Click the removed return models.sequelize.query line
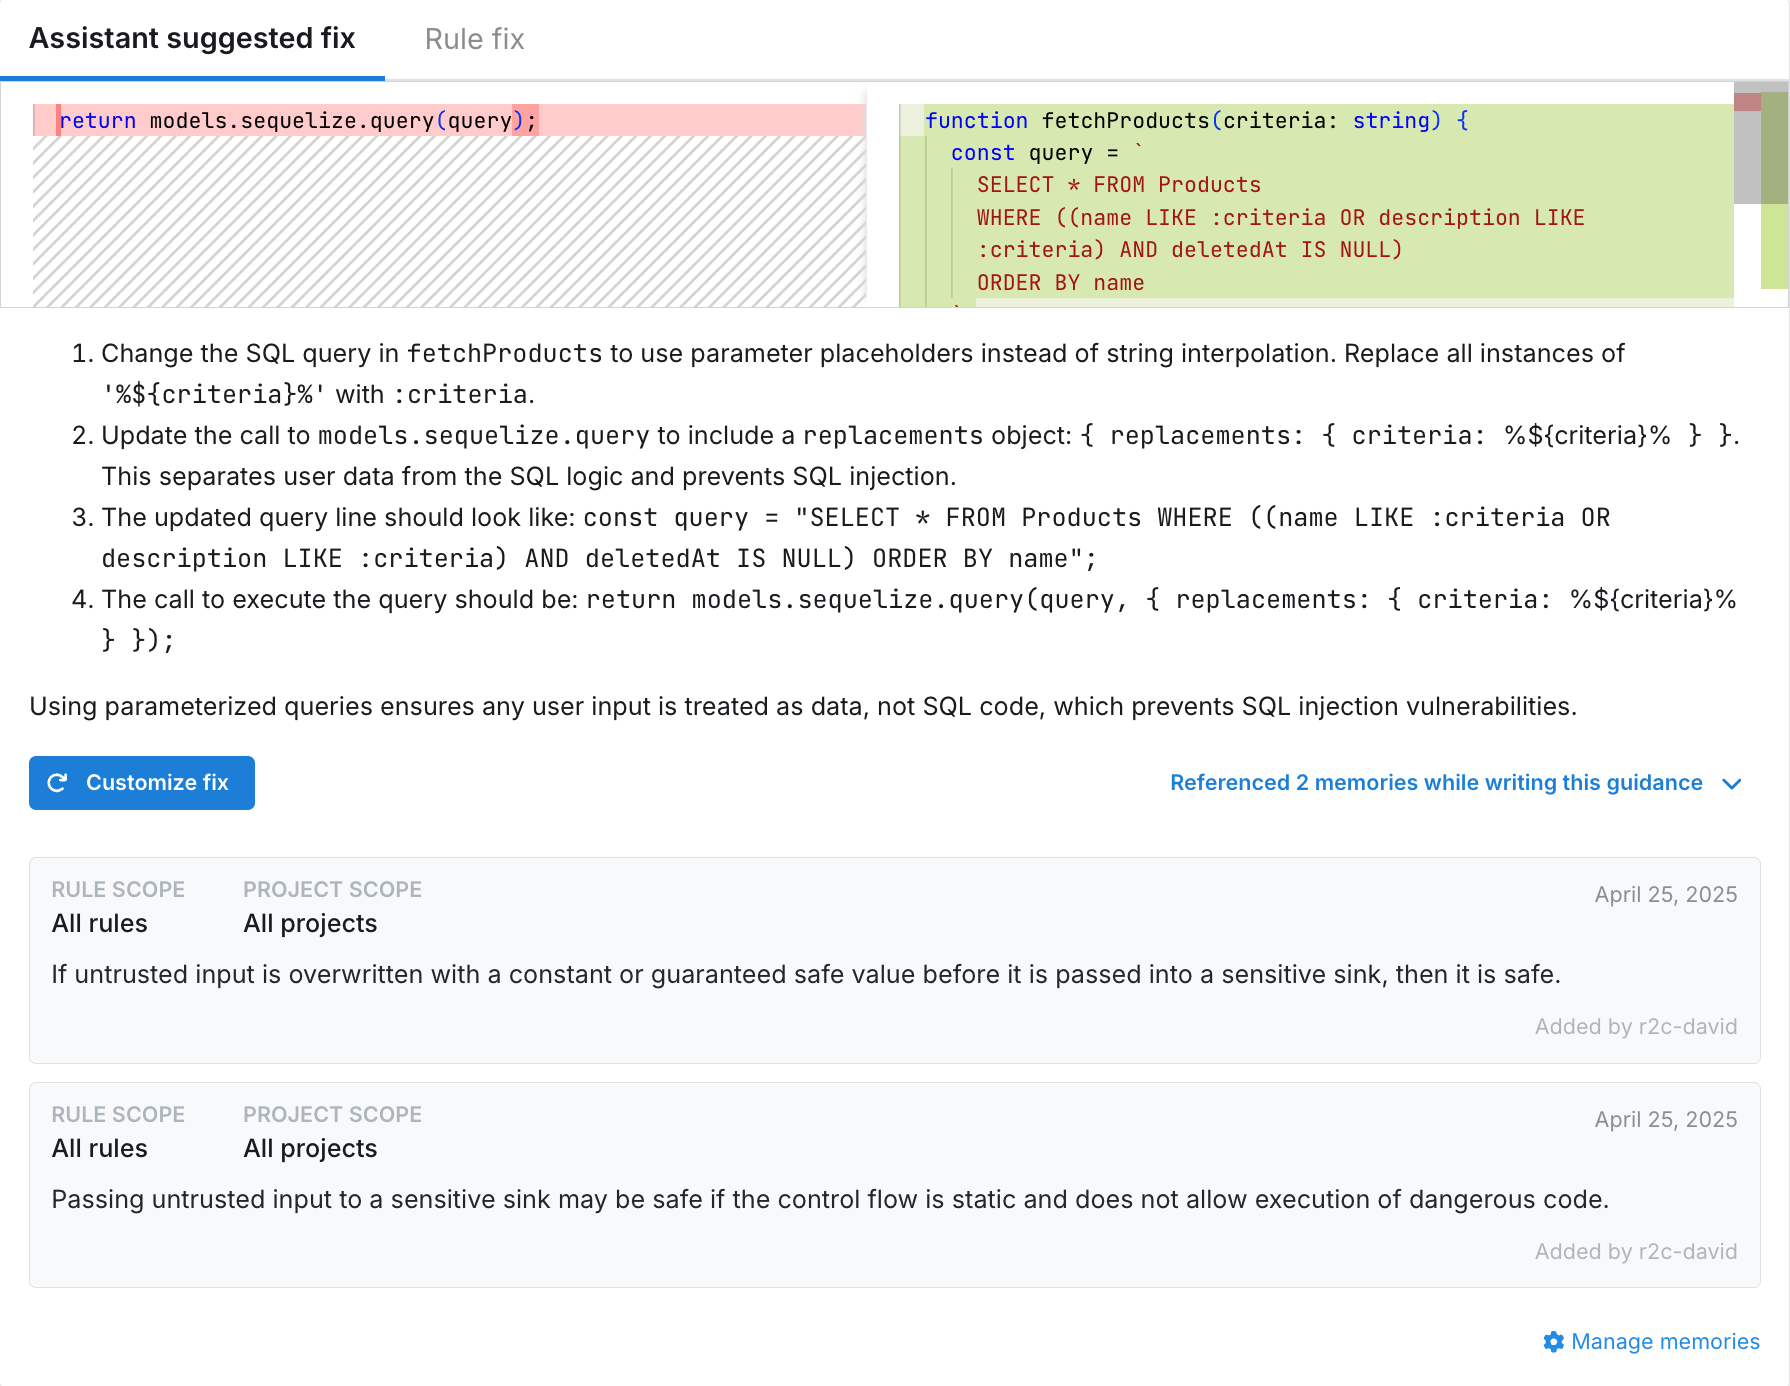 coord(298,121)
